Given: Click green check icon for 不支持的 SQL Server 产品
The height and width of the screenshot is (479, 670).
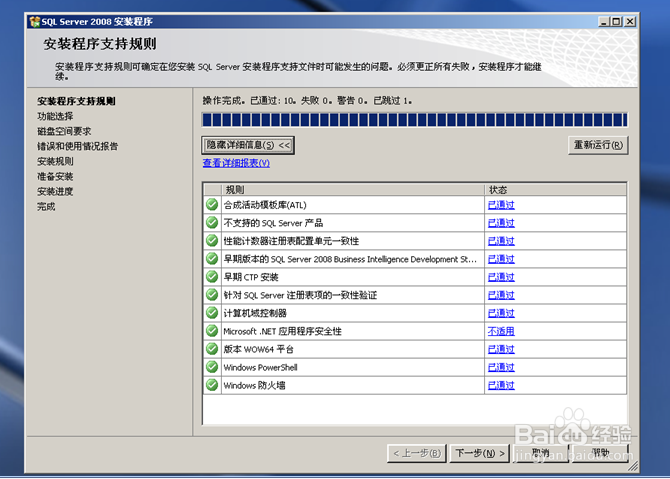Looking at the screenshot, I should (212, 223).
